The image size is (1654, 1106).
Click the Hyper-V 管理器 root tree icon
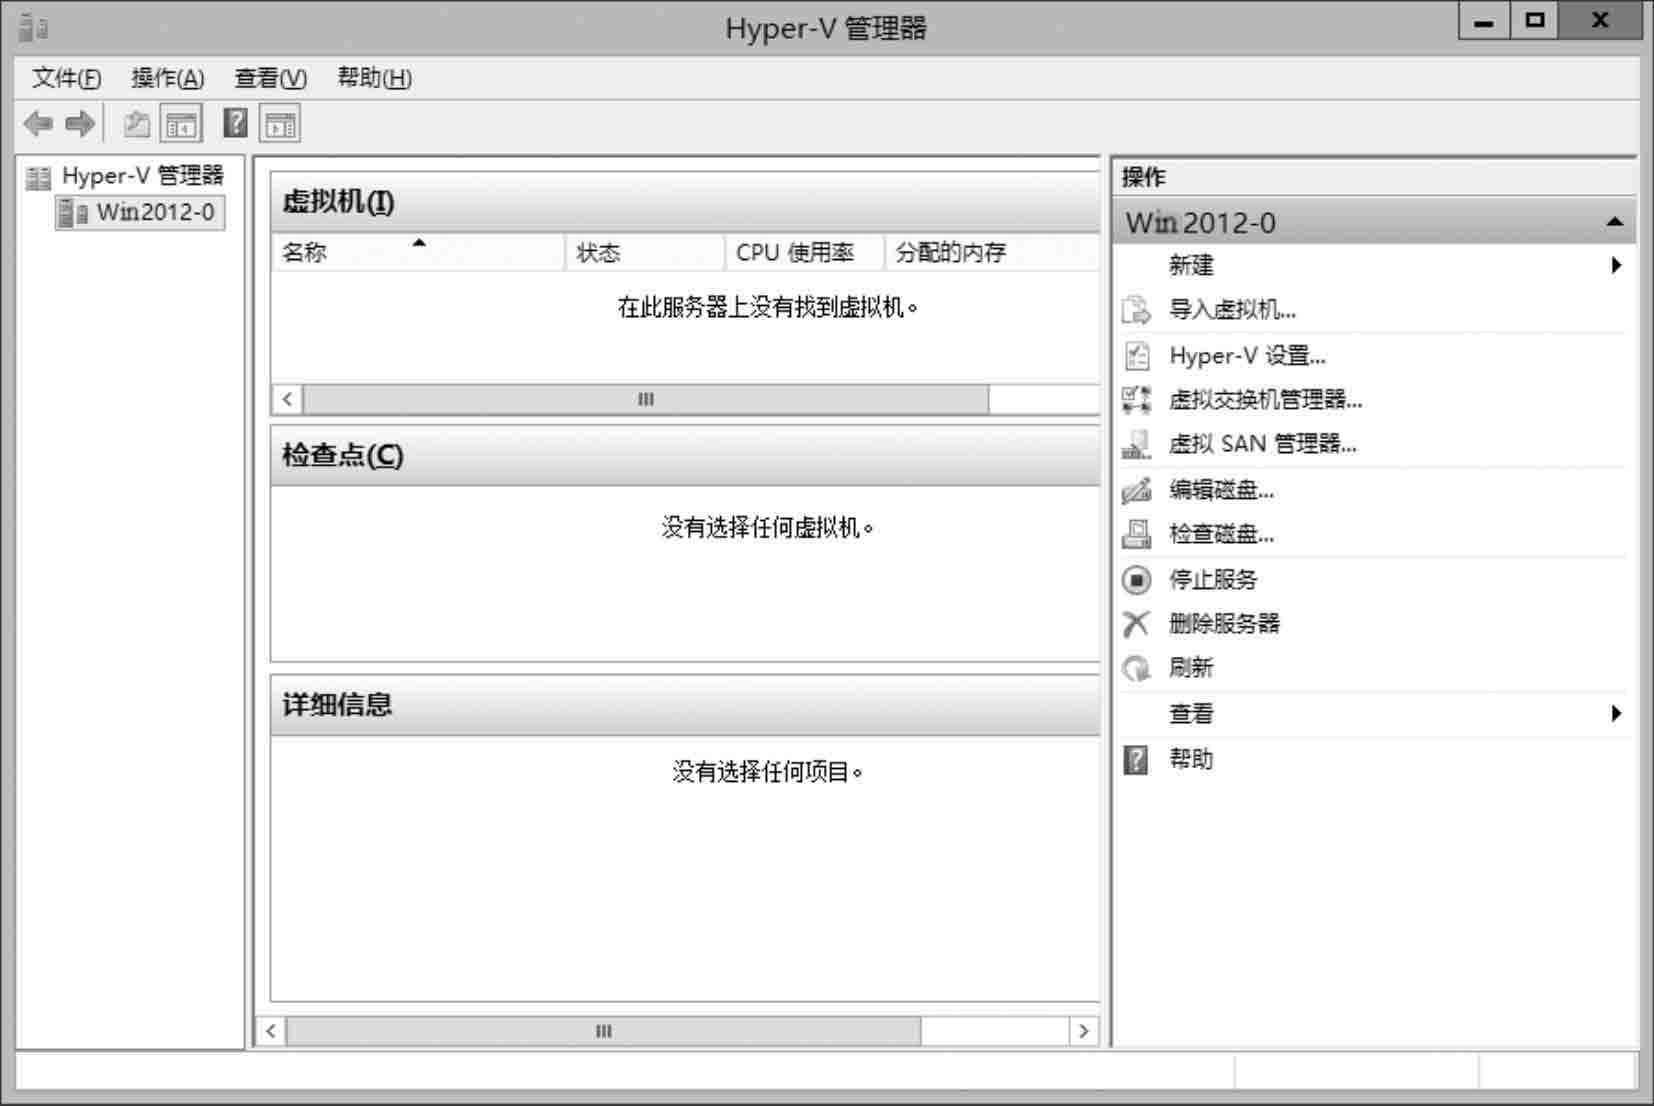[38, 177]
